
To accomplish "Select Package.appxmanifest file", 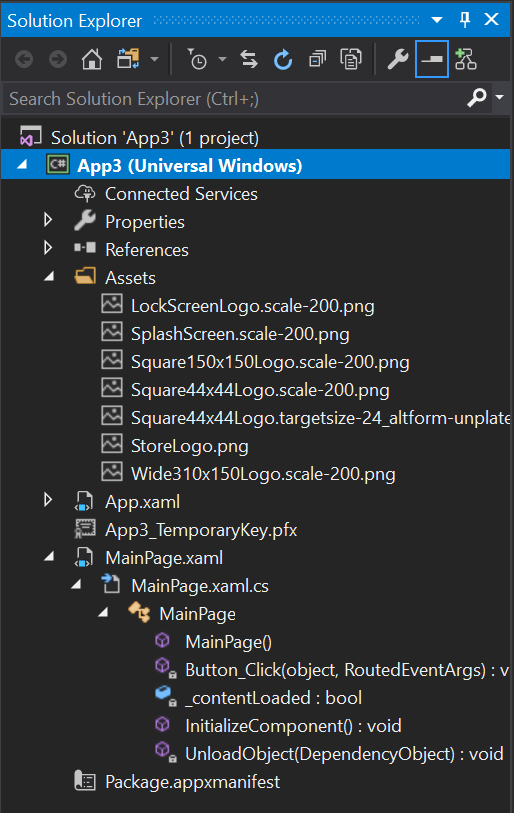I will click(192, 781).
